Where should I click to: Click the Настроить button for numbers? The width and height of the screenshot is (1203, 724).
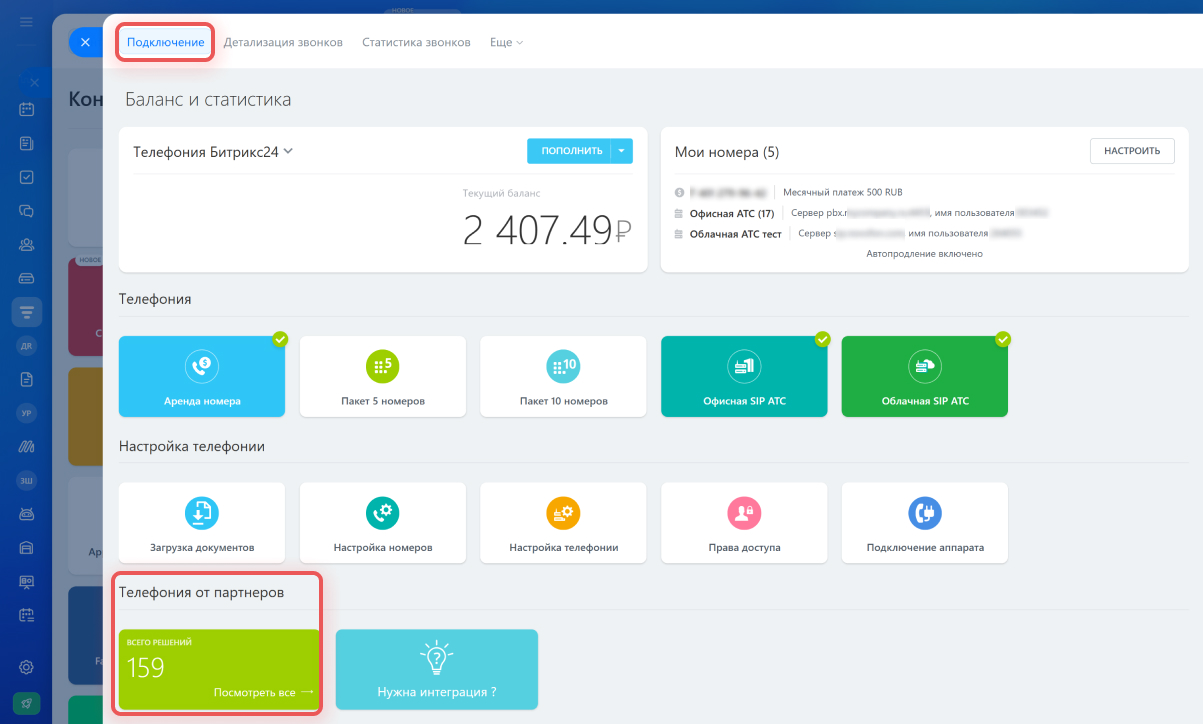[1132, 151]
